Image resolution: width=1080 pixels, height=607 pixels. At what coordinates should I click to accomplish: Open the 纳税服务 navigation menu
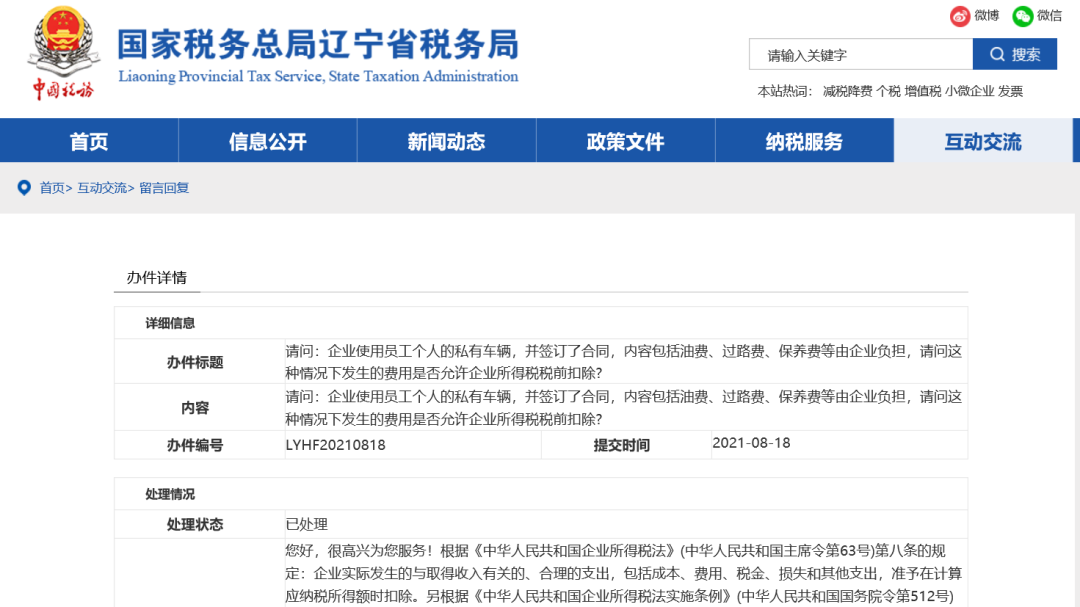click(x=804, y=140)
